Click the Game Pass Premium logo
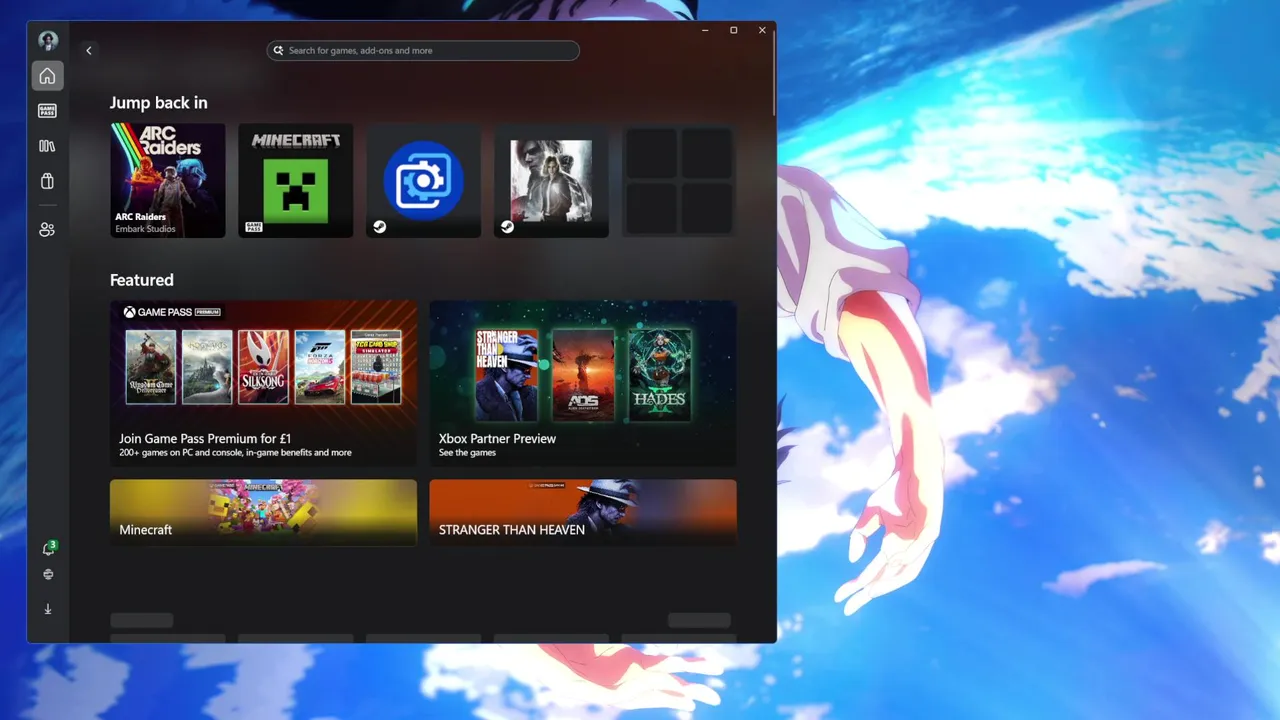 [x=172, y=312]
